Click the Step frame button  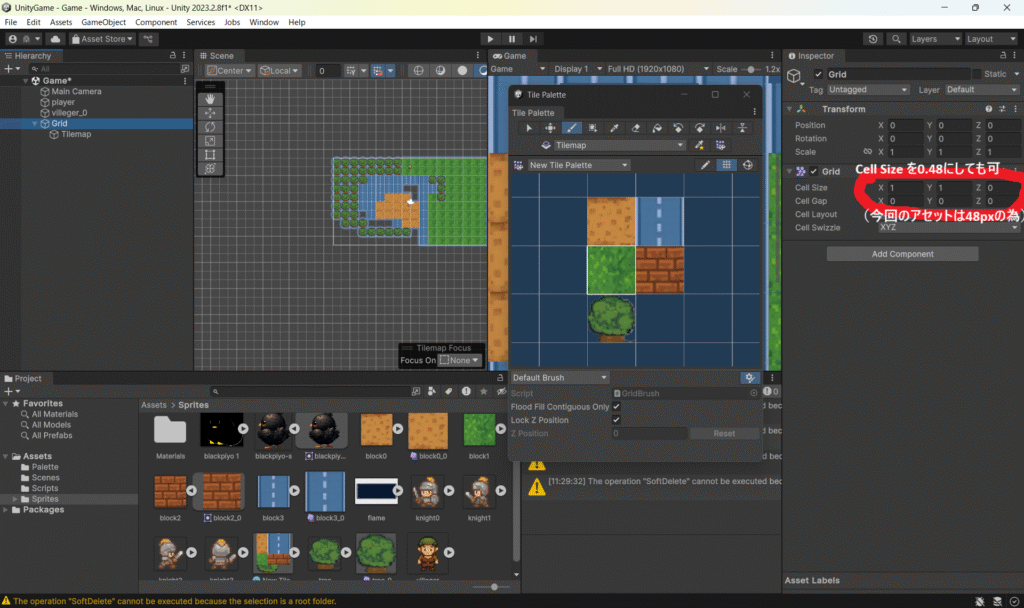[534, 39]
